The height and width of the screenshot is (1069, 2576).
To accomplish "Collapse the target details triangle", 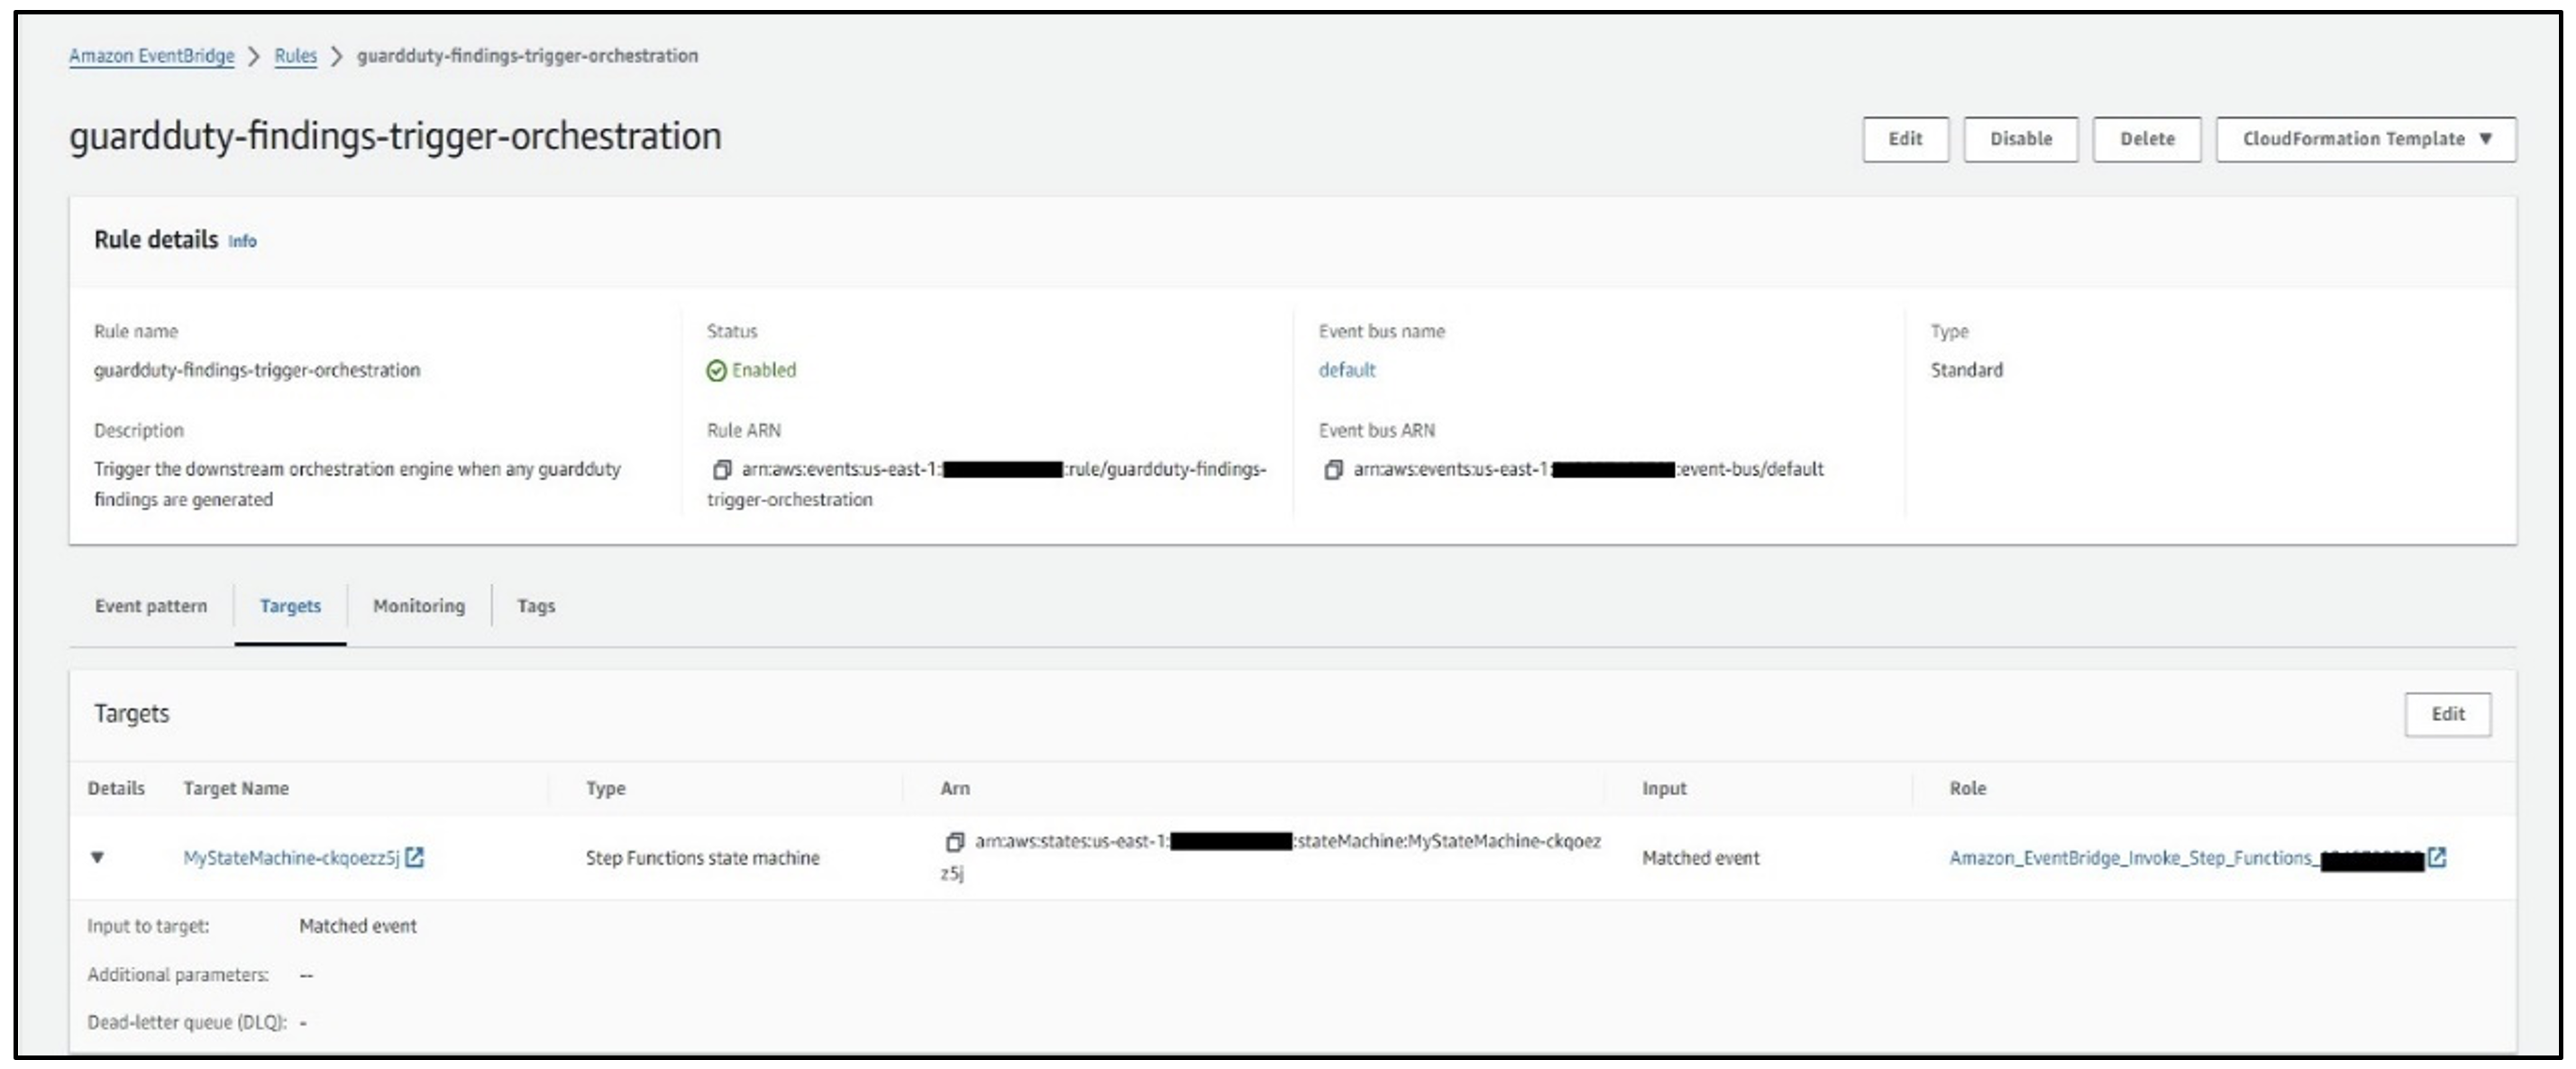I will [x=97, y=857].
